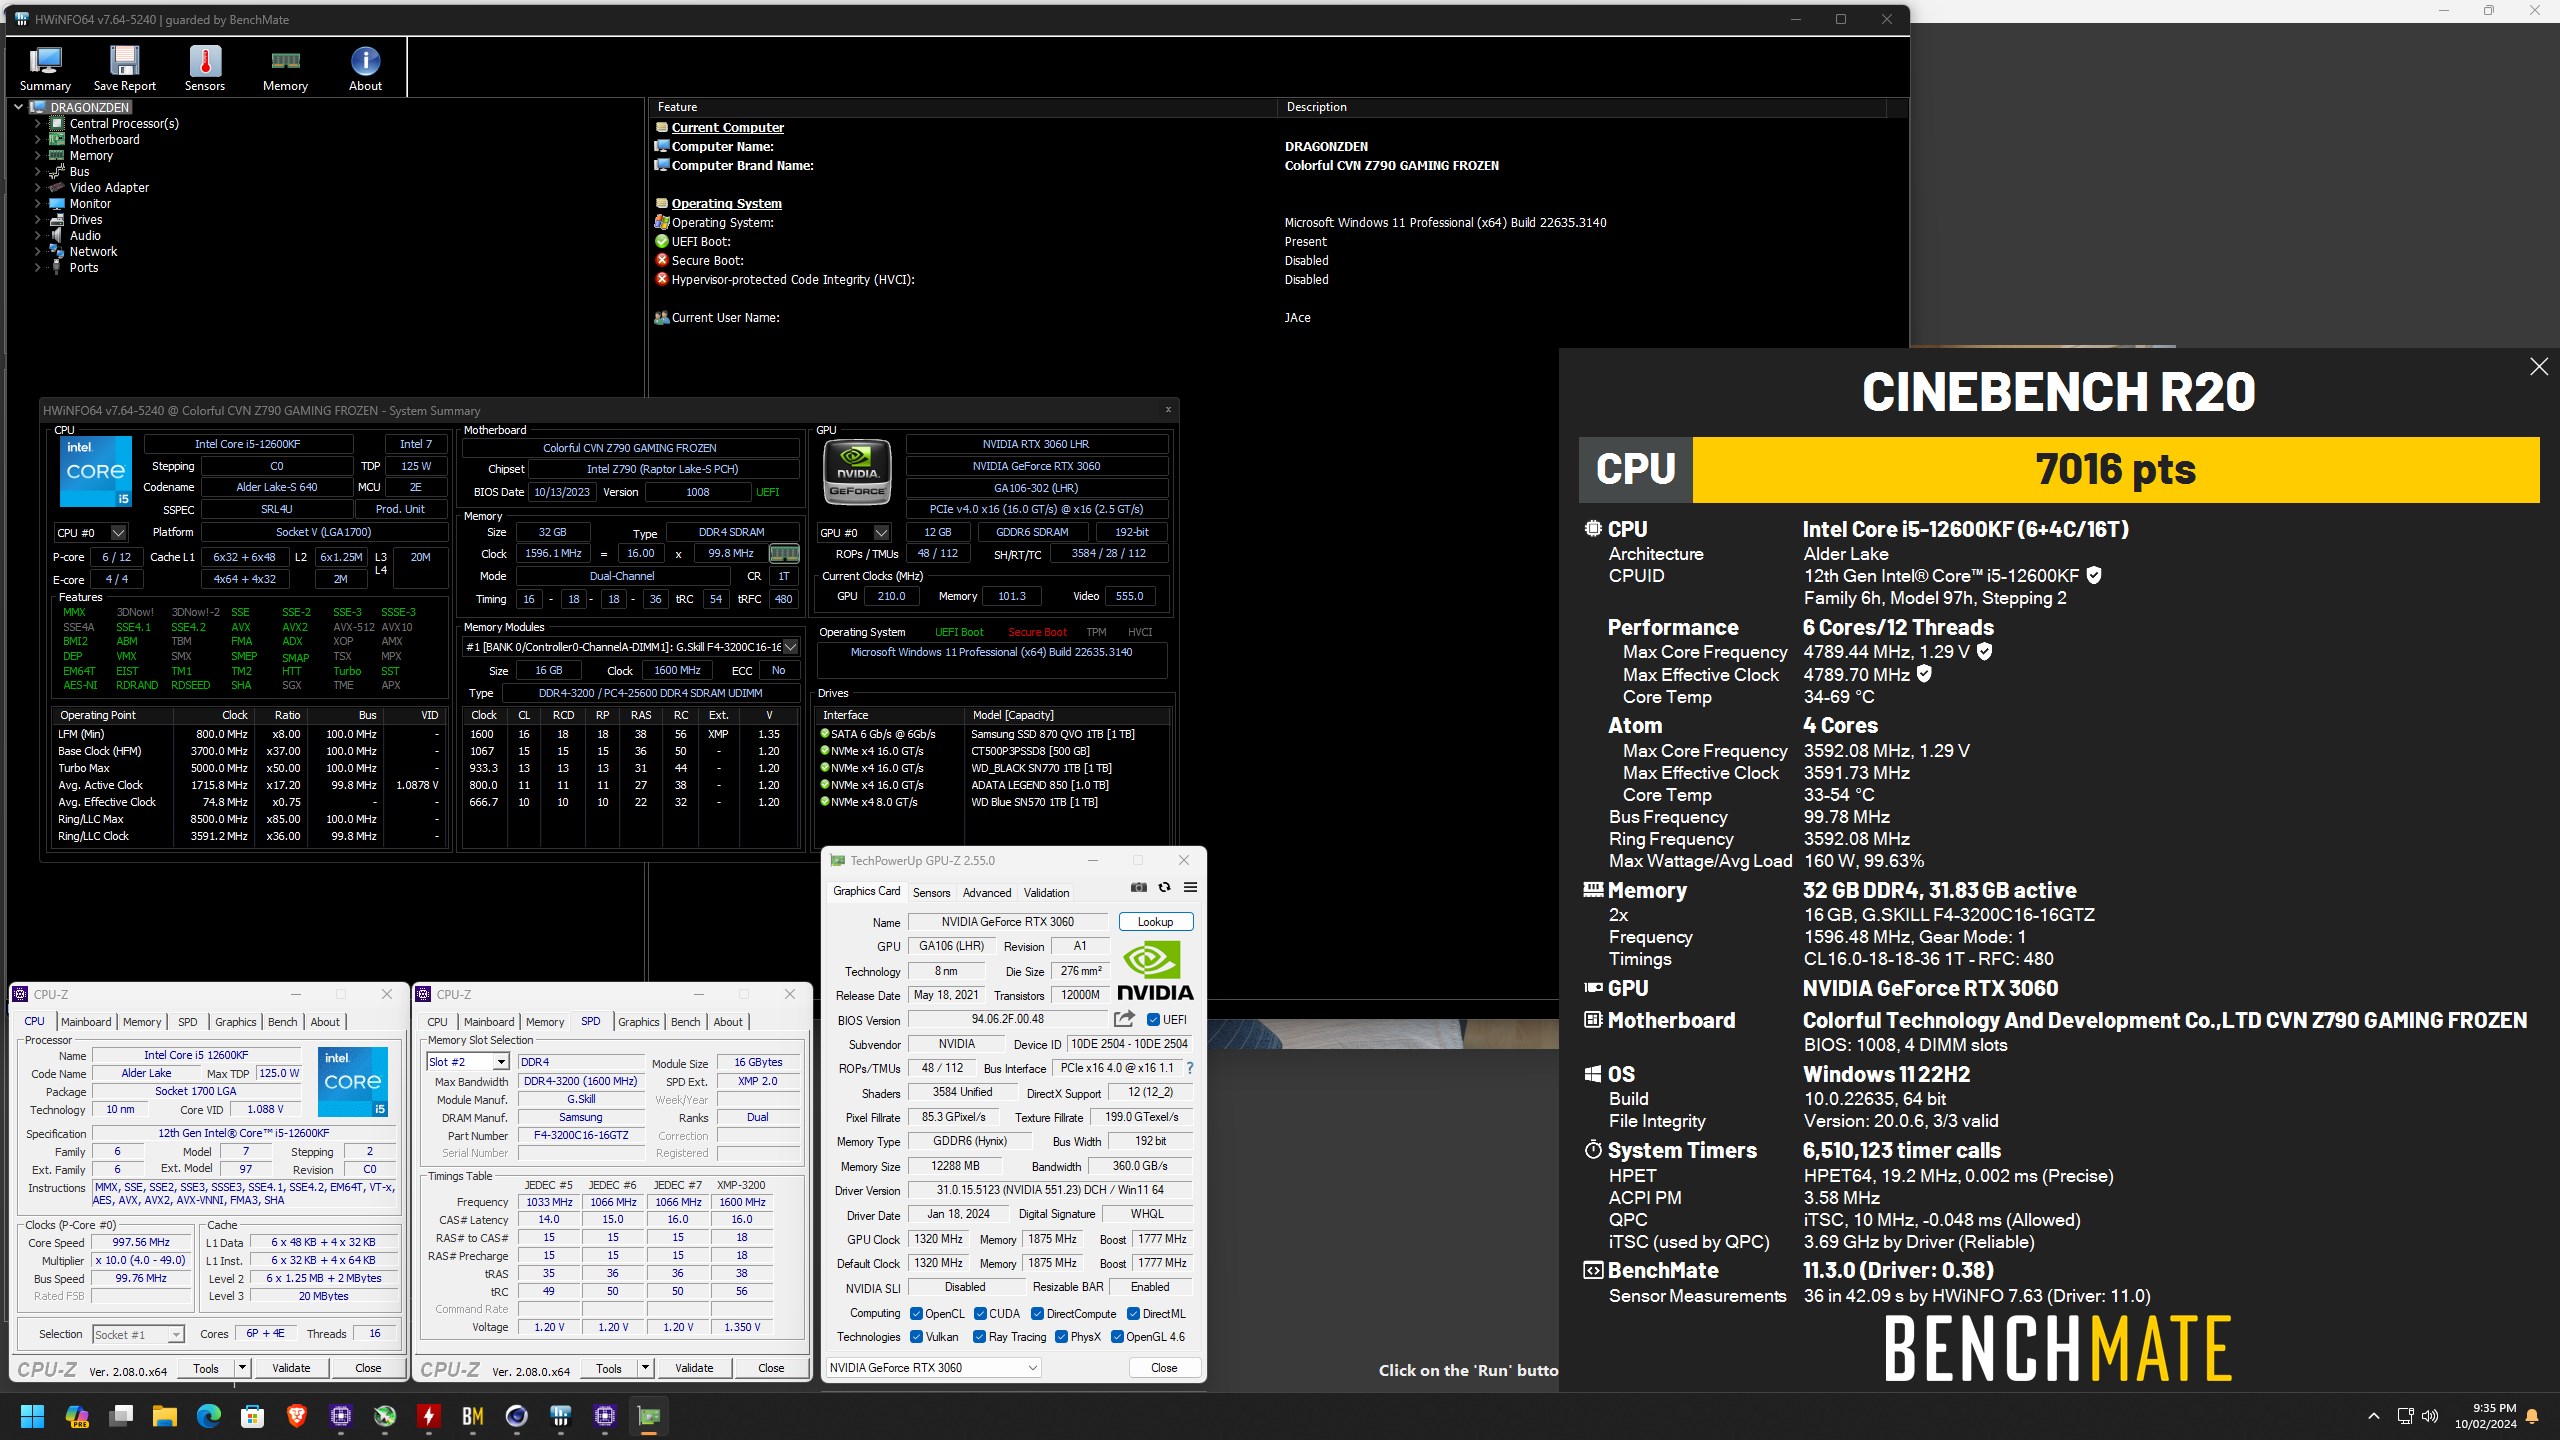Toggle the OpenCL checkbox in GPU-Z
2560x1440 pixels.
[x=916, y=1314]
